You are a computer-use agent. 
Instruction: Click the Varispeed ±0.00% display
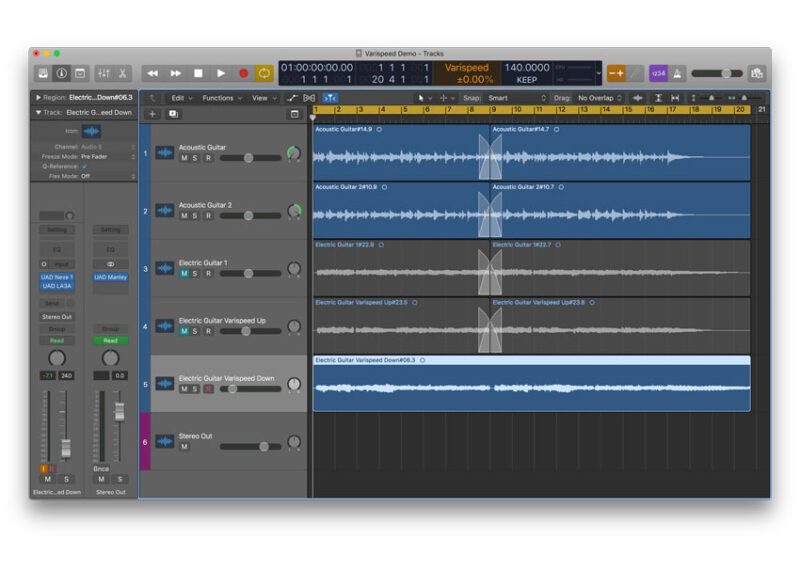click(x=467, y=73)
